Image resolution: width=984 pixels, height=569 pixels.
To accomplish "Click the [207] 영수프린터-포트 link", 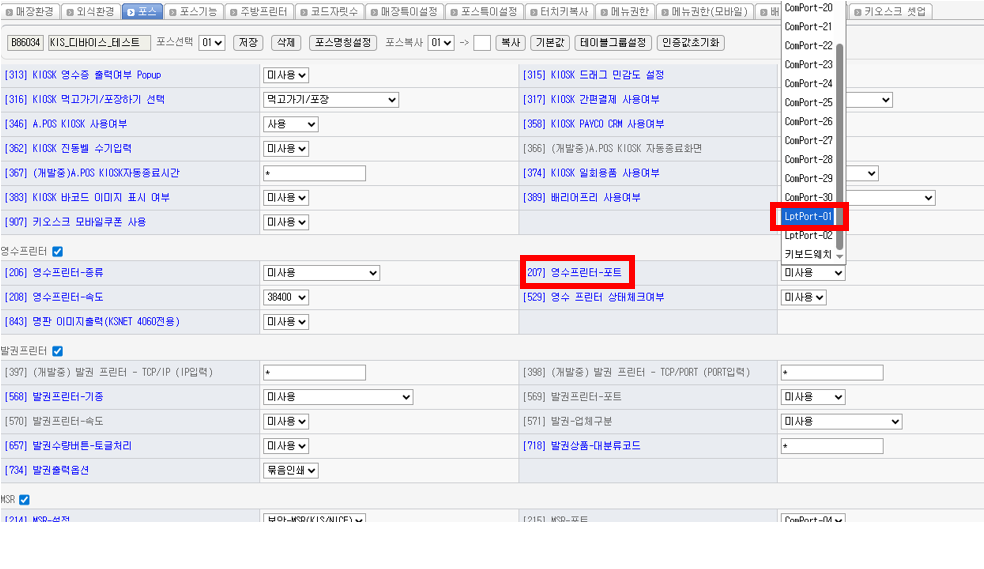I will [578, 272].
